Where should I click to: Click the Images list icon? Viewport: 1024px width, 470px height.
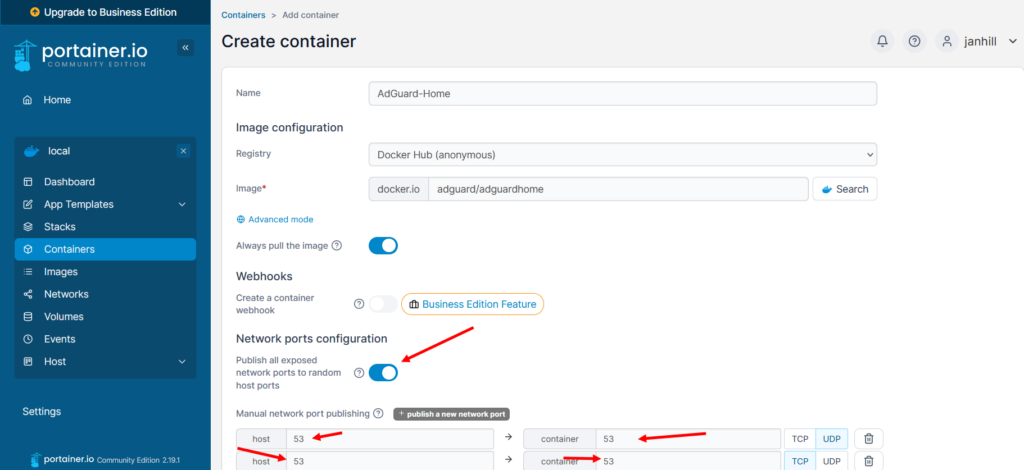point(27,272)
